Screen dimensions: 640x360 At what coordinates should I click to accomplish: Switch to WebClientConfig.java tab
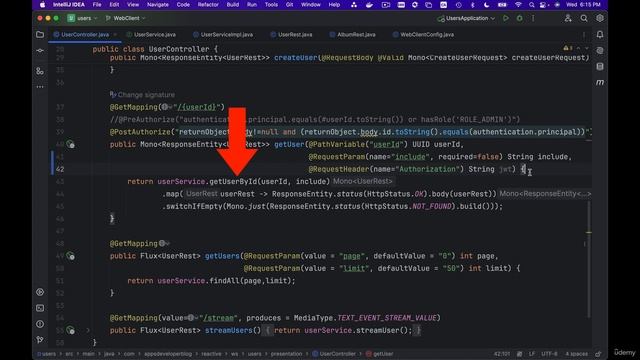point(423,35)
